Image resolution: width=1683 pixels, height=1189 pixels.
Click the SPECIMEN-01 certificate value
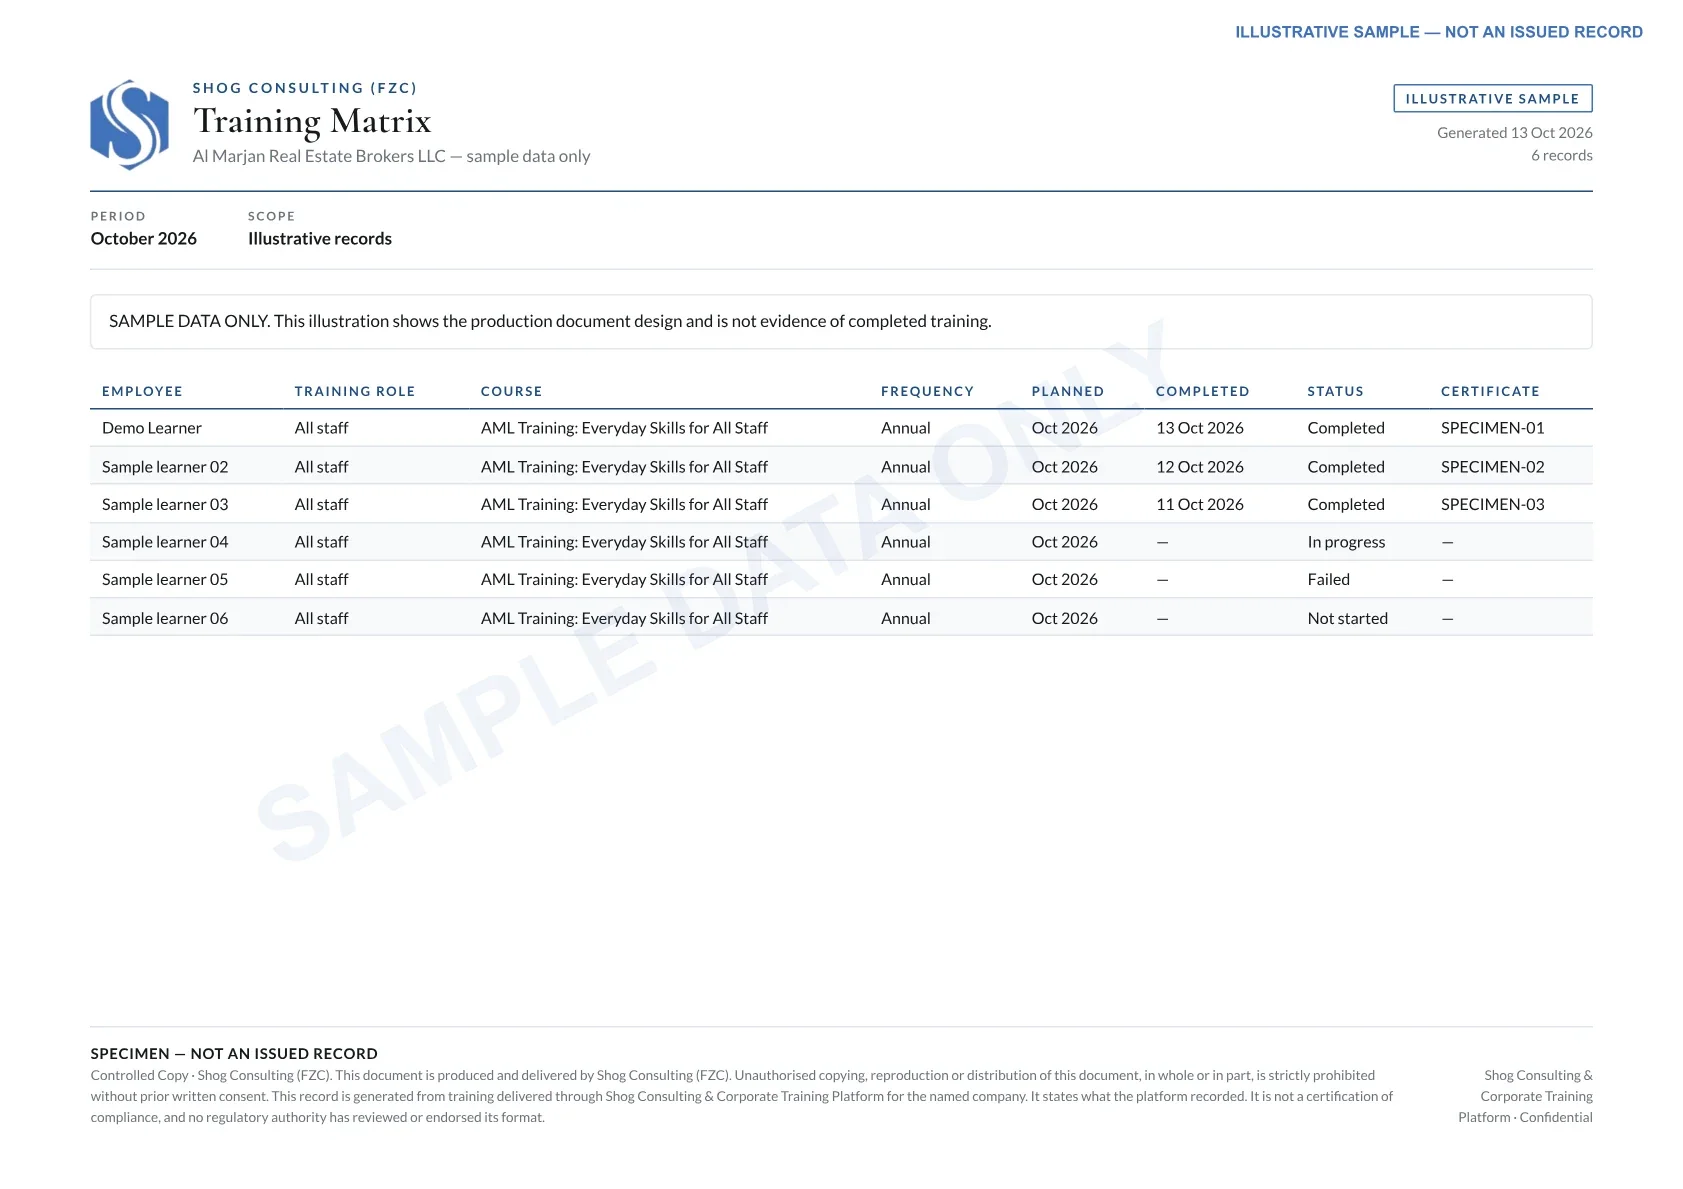tap(1492, 428)
